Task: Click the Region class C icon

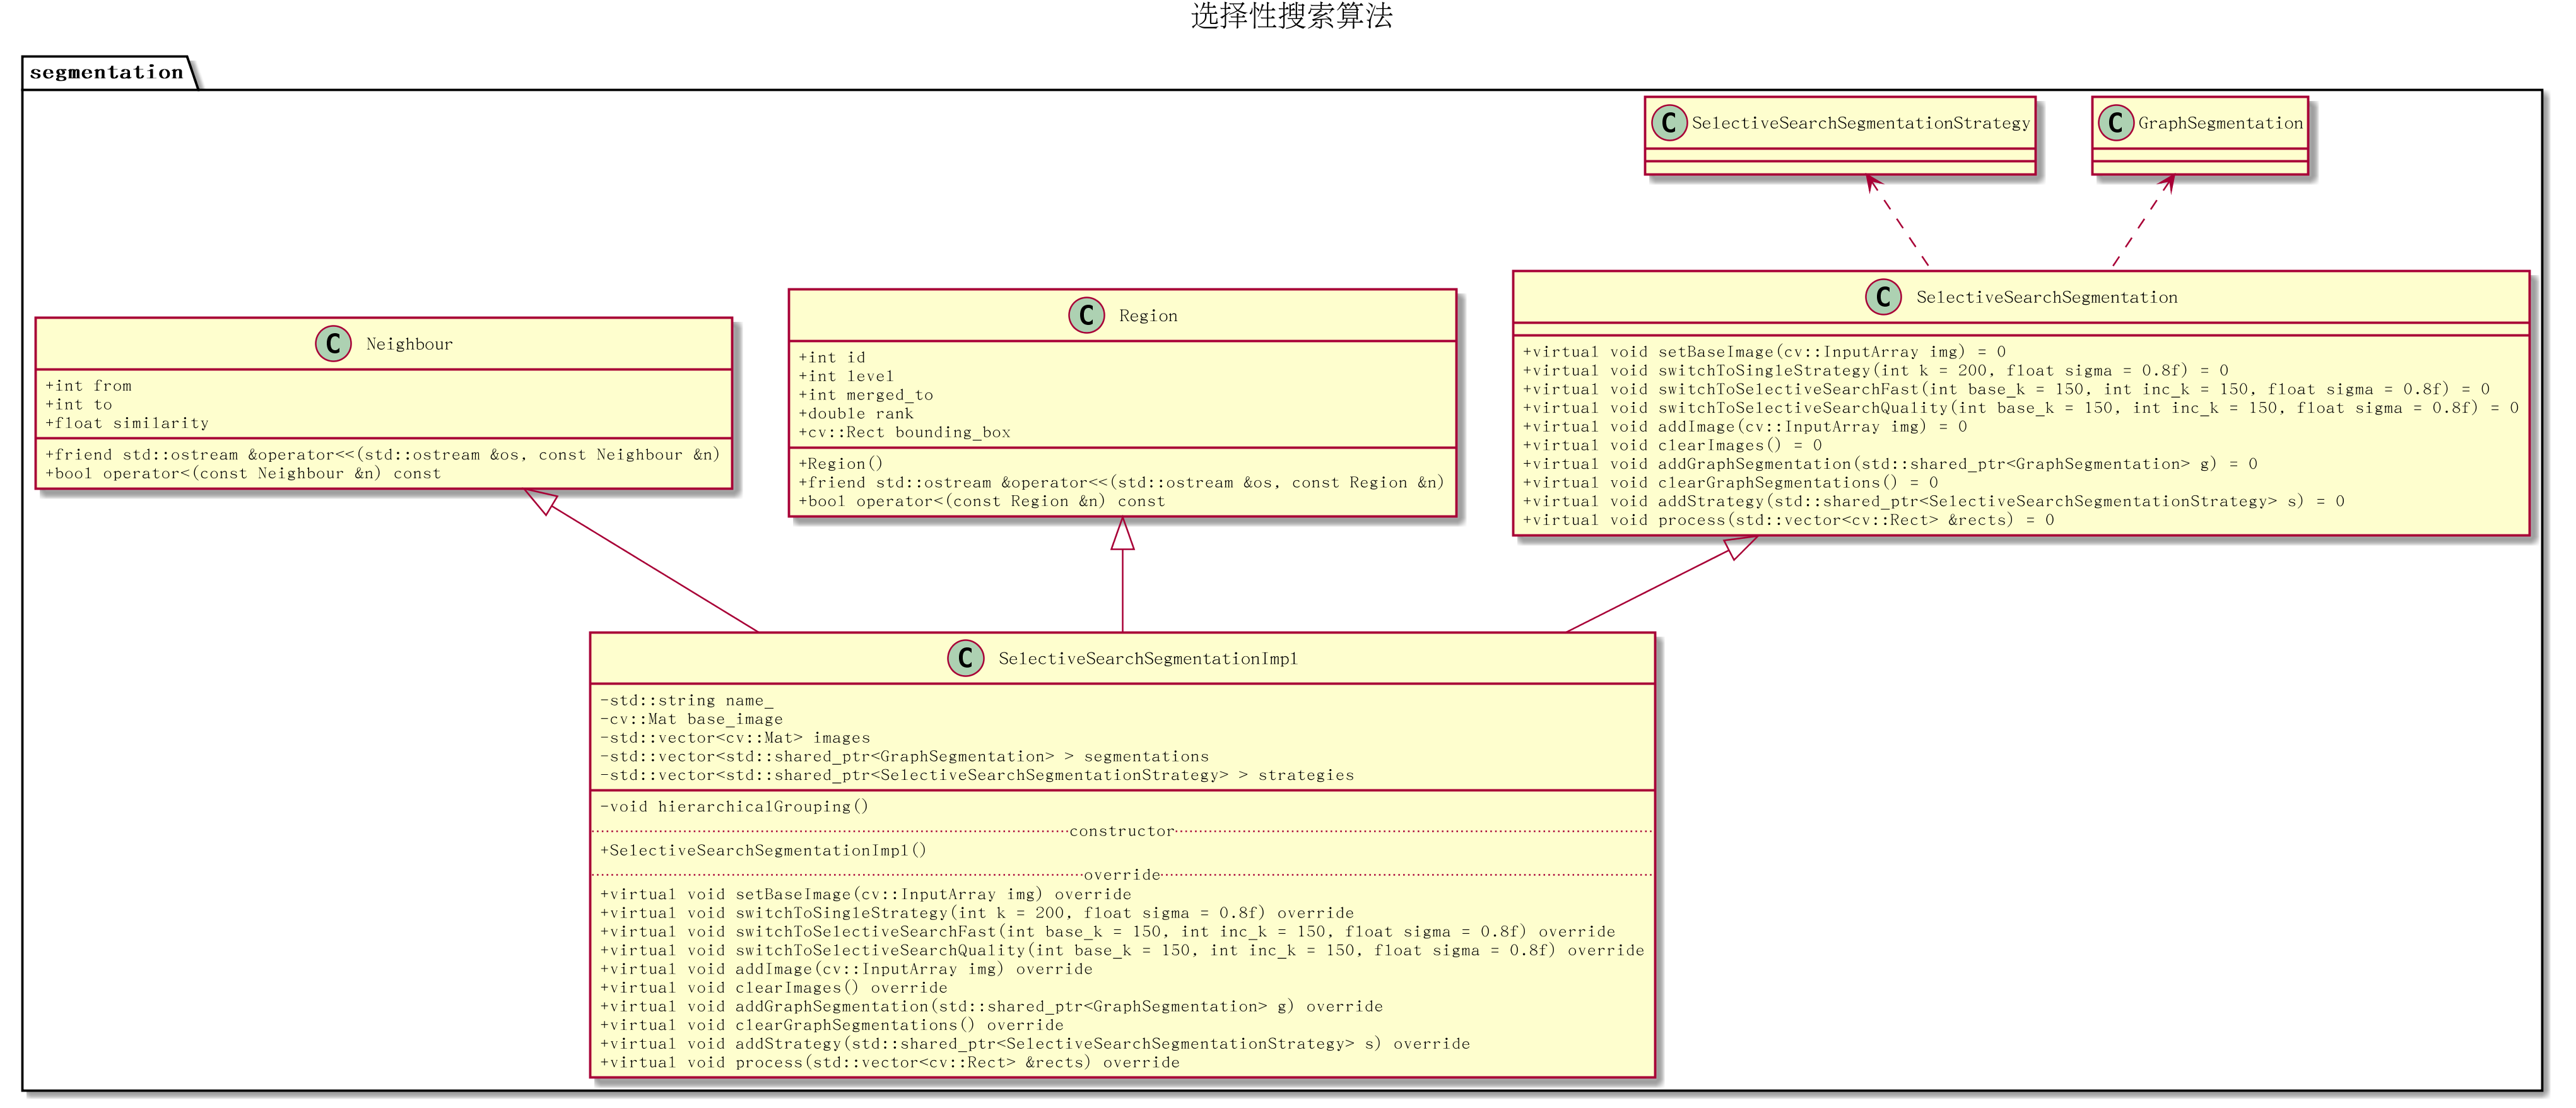Action: 1086,315
